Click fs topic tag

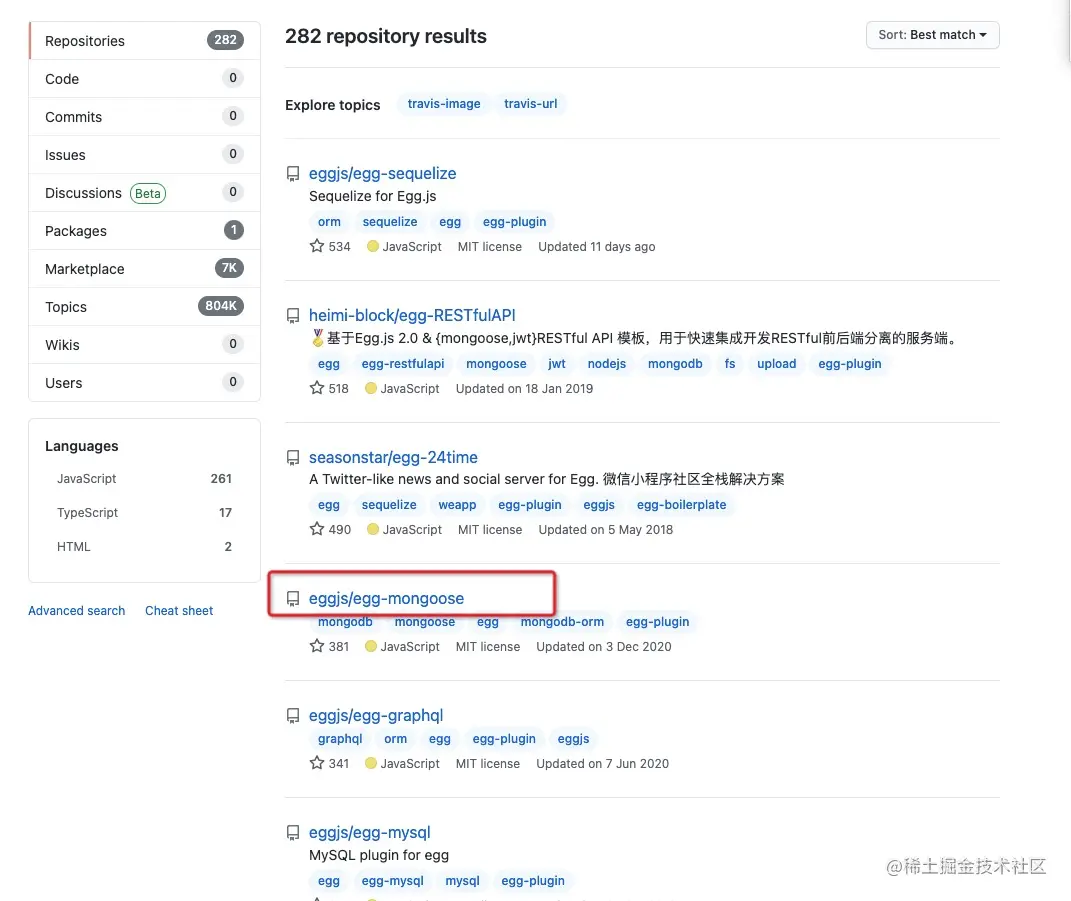[730, 364]
